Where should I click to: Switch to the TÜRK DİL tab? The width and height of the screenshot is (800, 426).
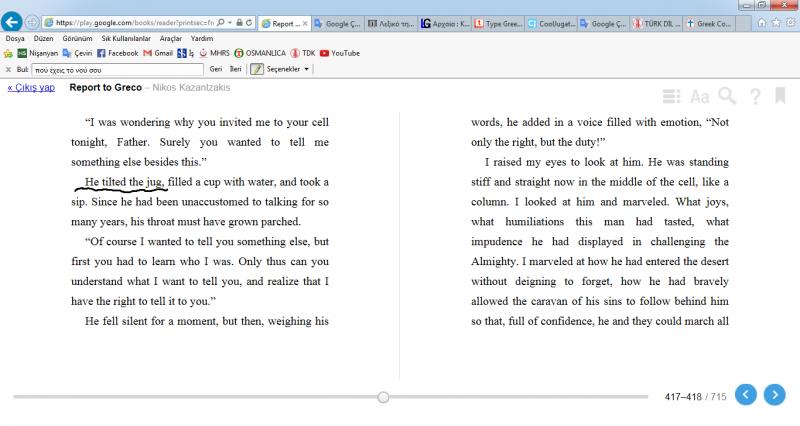coord(656,23)
